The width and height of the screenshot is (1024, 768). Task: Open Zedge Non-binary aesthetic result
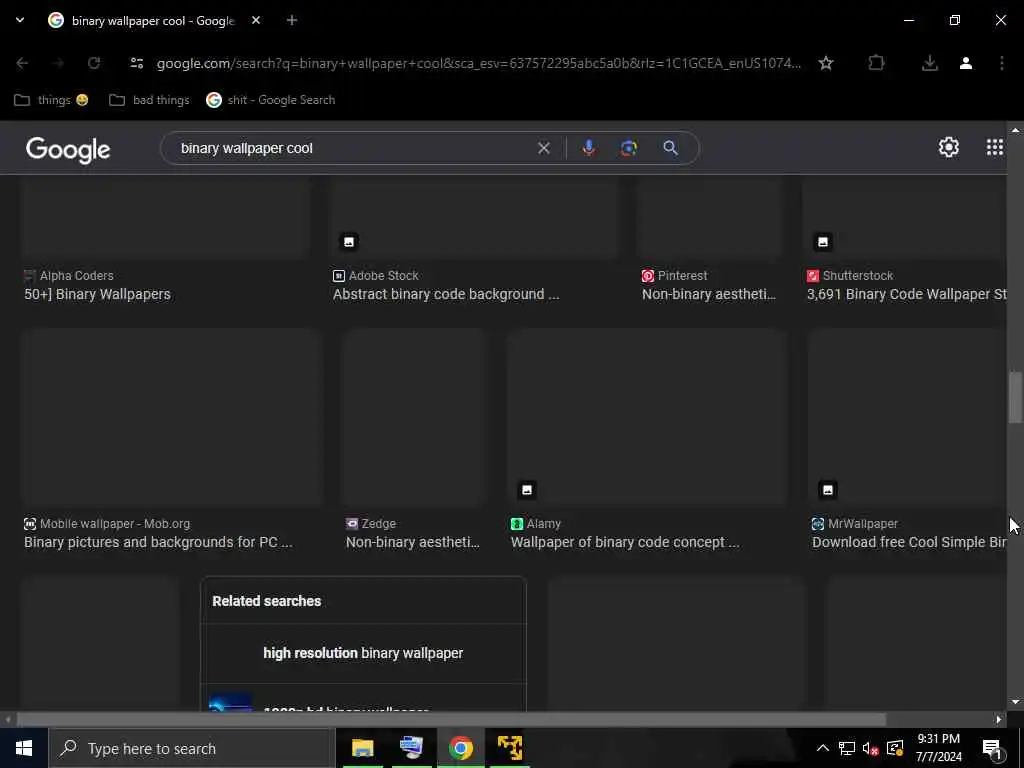tap(412, 542)
